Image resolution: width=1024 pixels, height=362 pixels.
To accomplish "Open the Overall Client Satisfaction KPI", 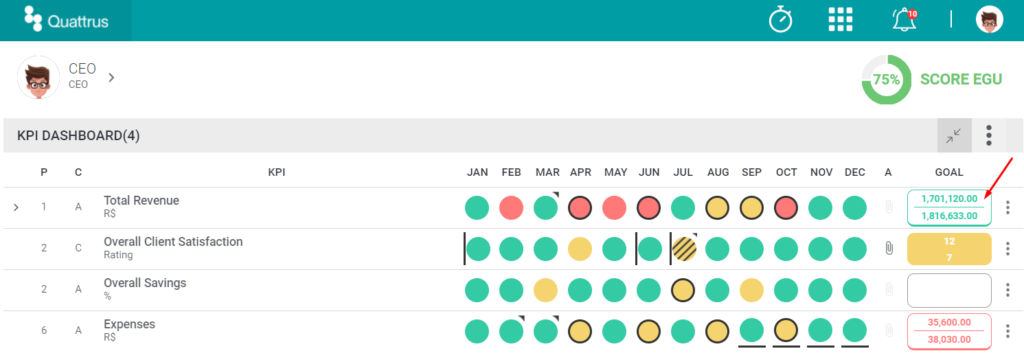I will [173, 242].
